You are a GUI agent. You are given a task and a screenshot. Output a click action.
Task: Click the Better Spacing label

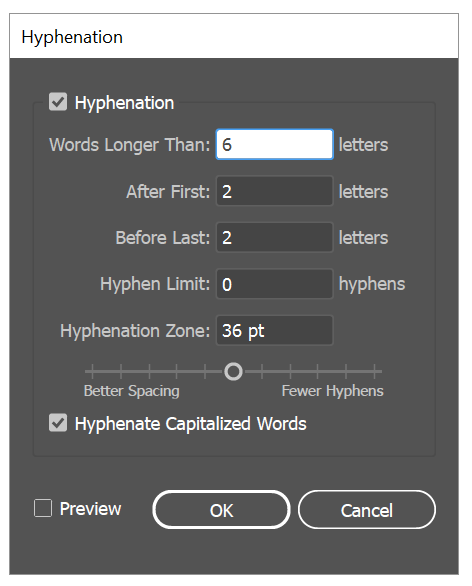click(x=132, y=391)
